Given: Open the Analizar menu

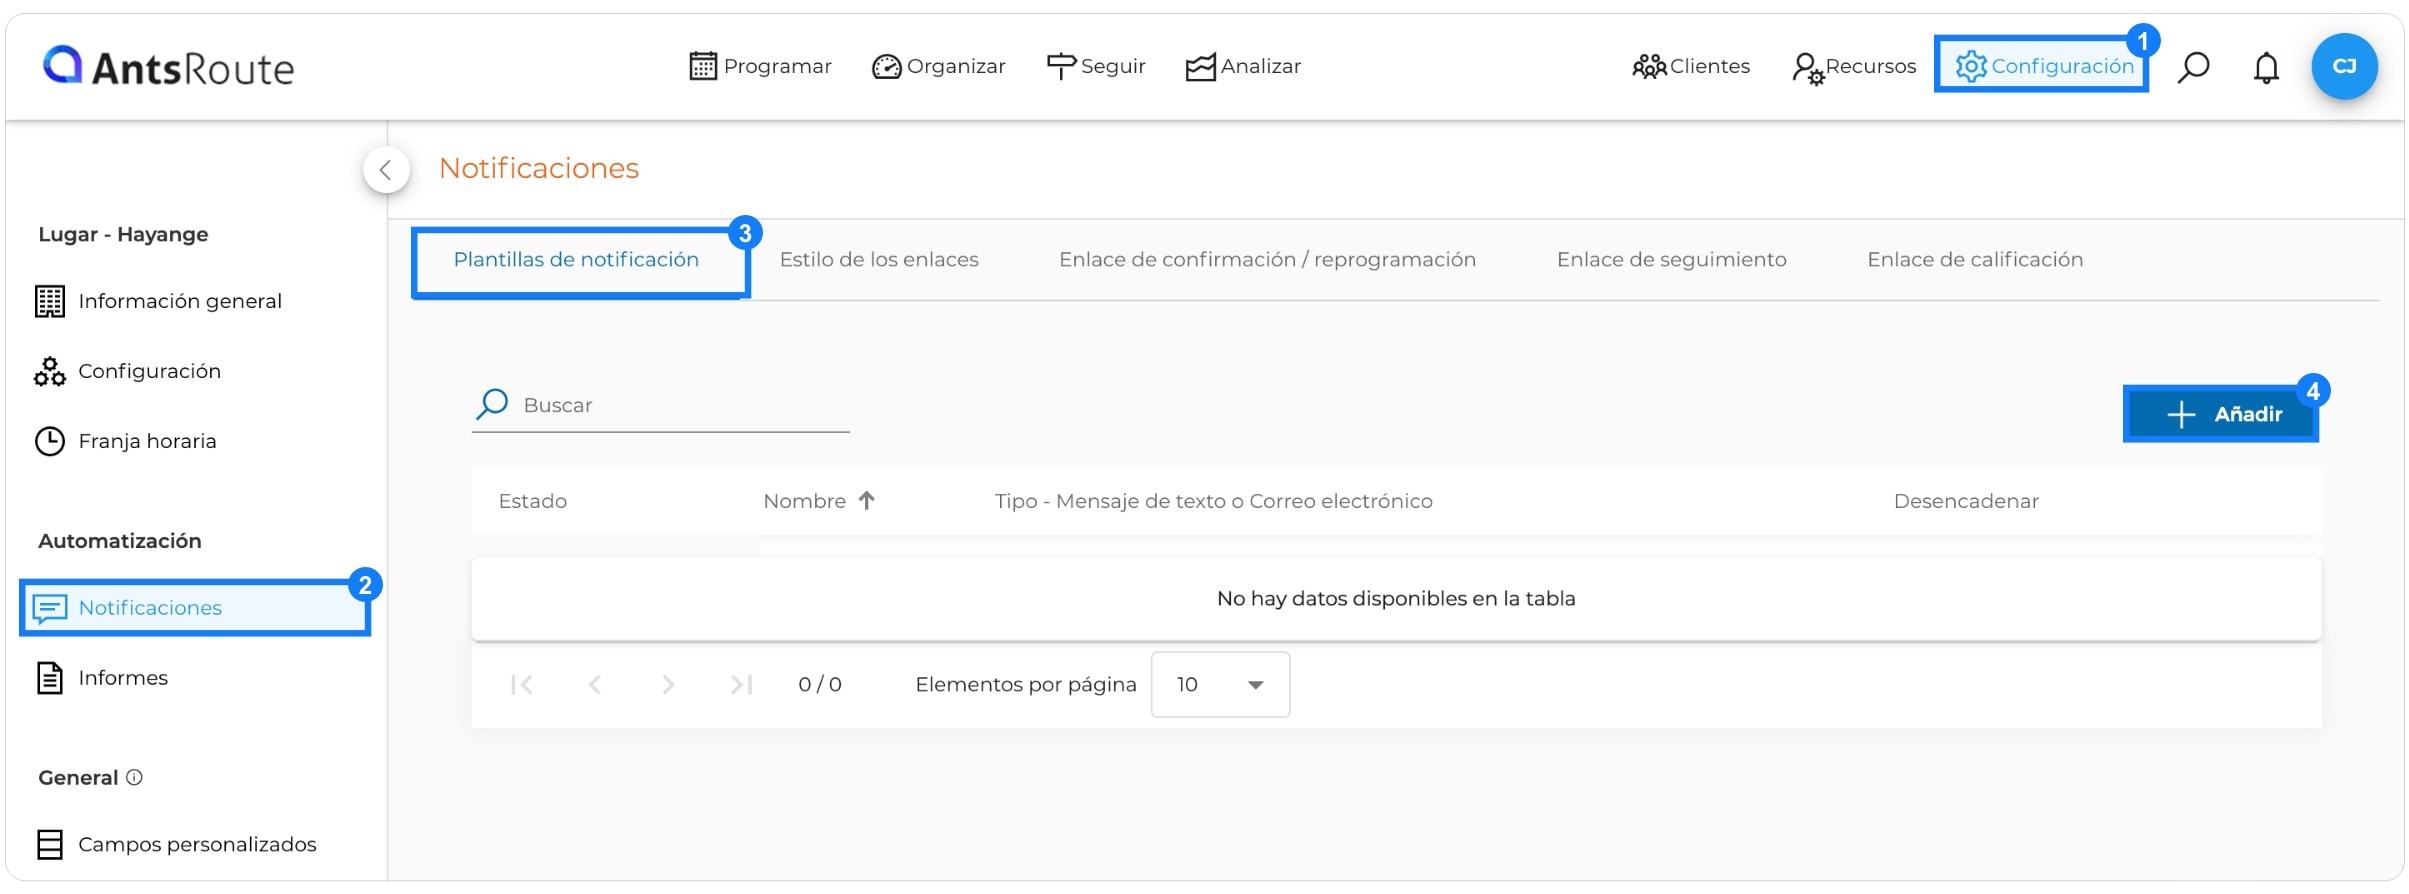Looking at the screenshot, I should click(x=1243, y=66).
